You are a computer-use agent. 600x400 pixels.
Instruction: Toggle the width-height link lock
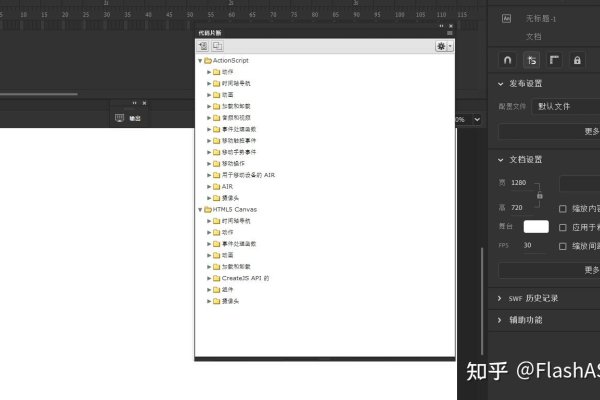tap(540, 196)
